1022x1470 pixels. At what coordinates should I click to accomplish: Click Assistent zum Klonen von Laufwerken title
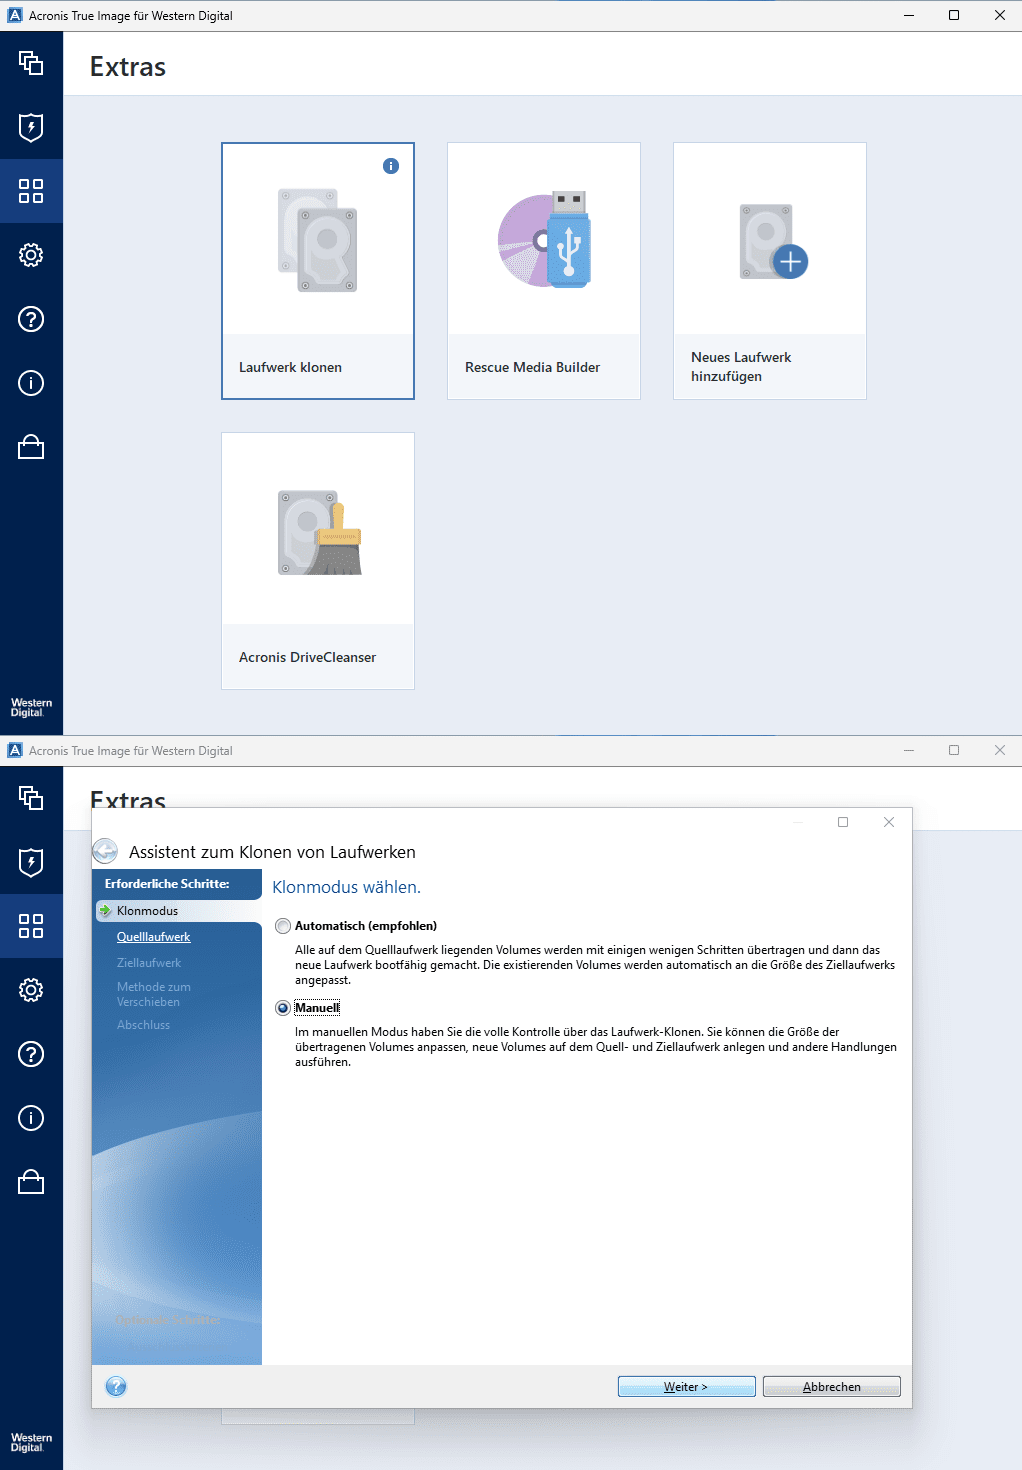point(272,852)
